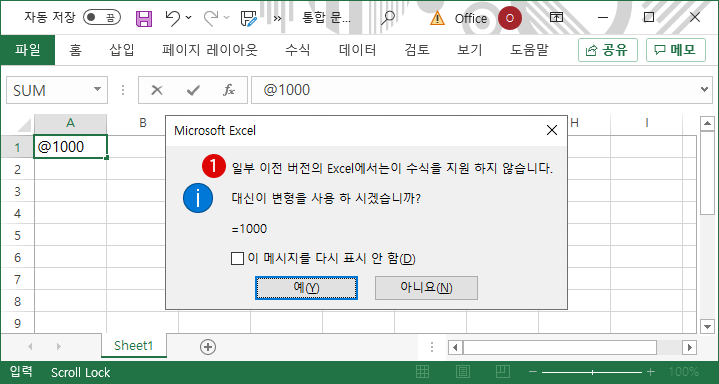Select row 1 header

pyautogui.click(x=17, y=147)
